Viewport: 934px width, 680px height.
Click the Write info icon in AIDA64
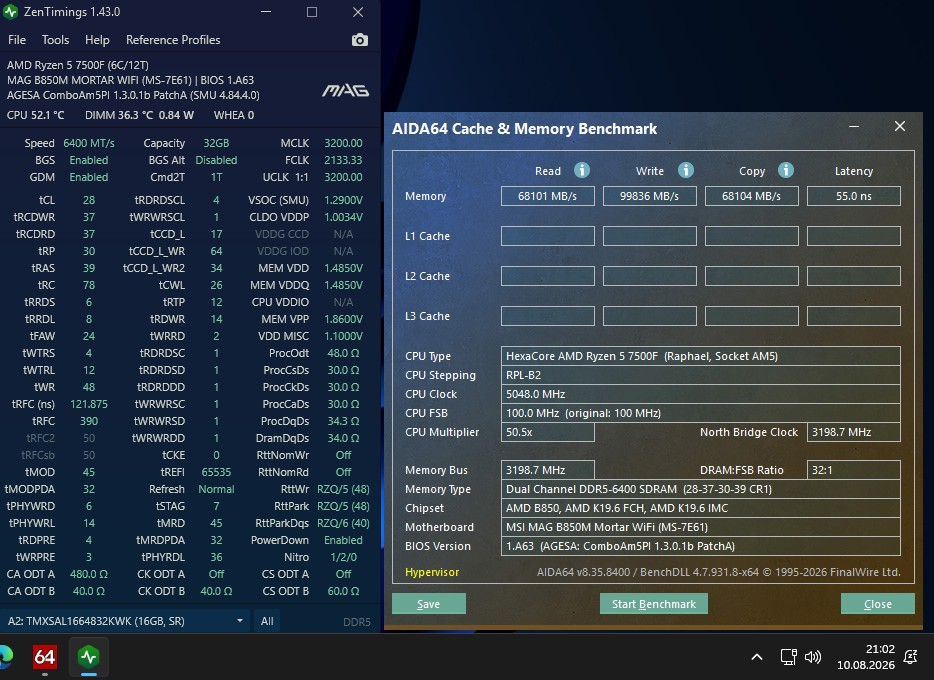pos(686,170)
